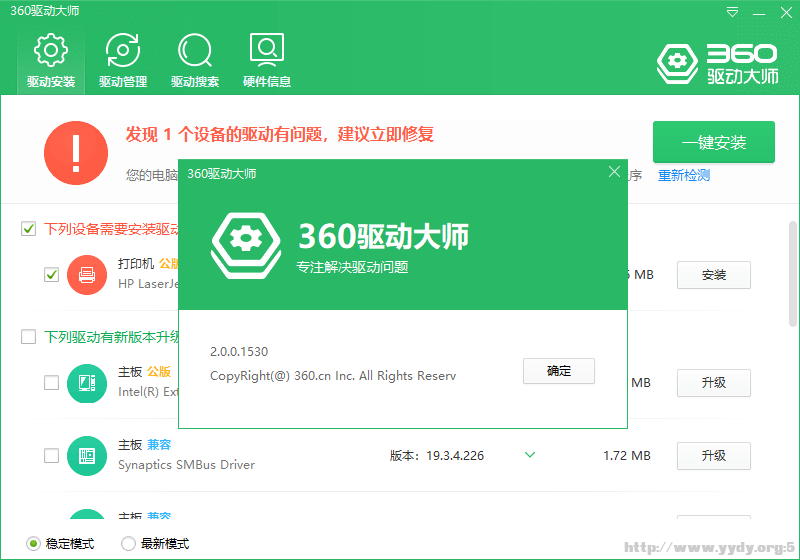Viewport: 800px width, 560px height.
Task: Open the 驱动安装 gear tab
Action: 51,60
